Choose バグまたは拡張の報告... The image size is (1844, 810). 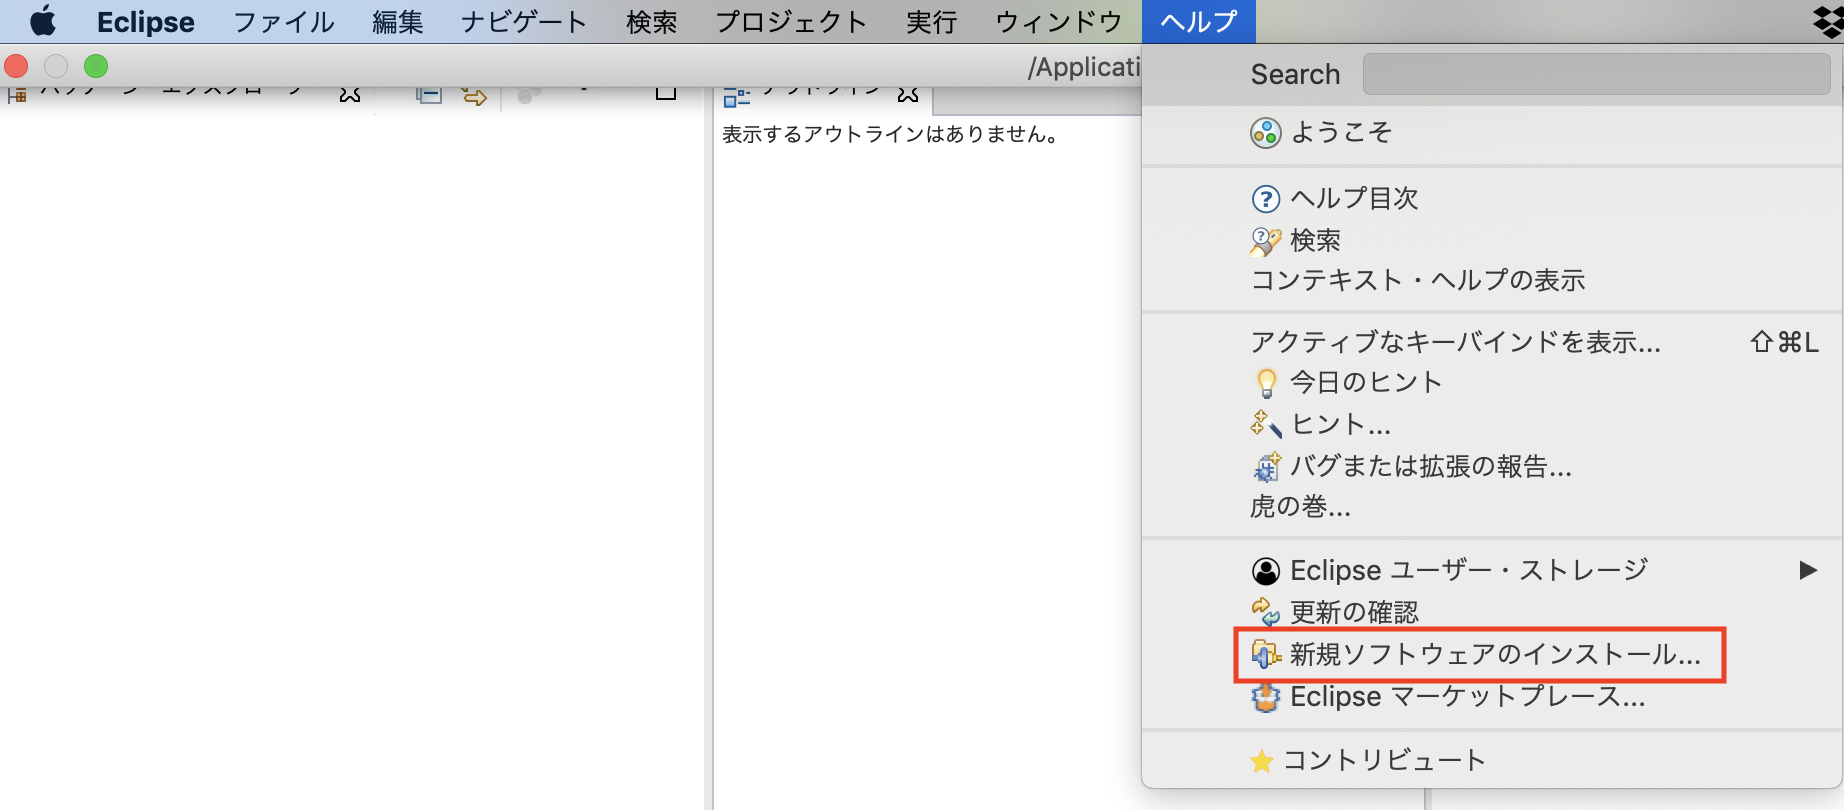tap(1492, 466)
